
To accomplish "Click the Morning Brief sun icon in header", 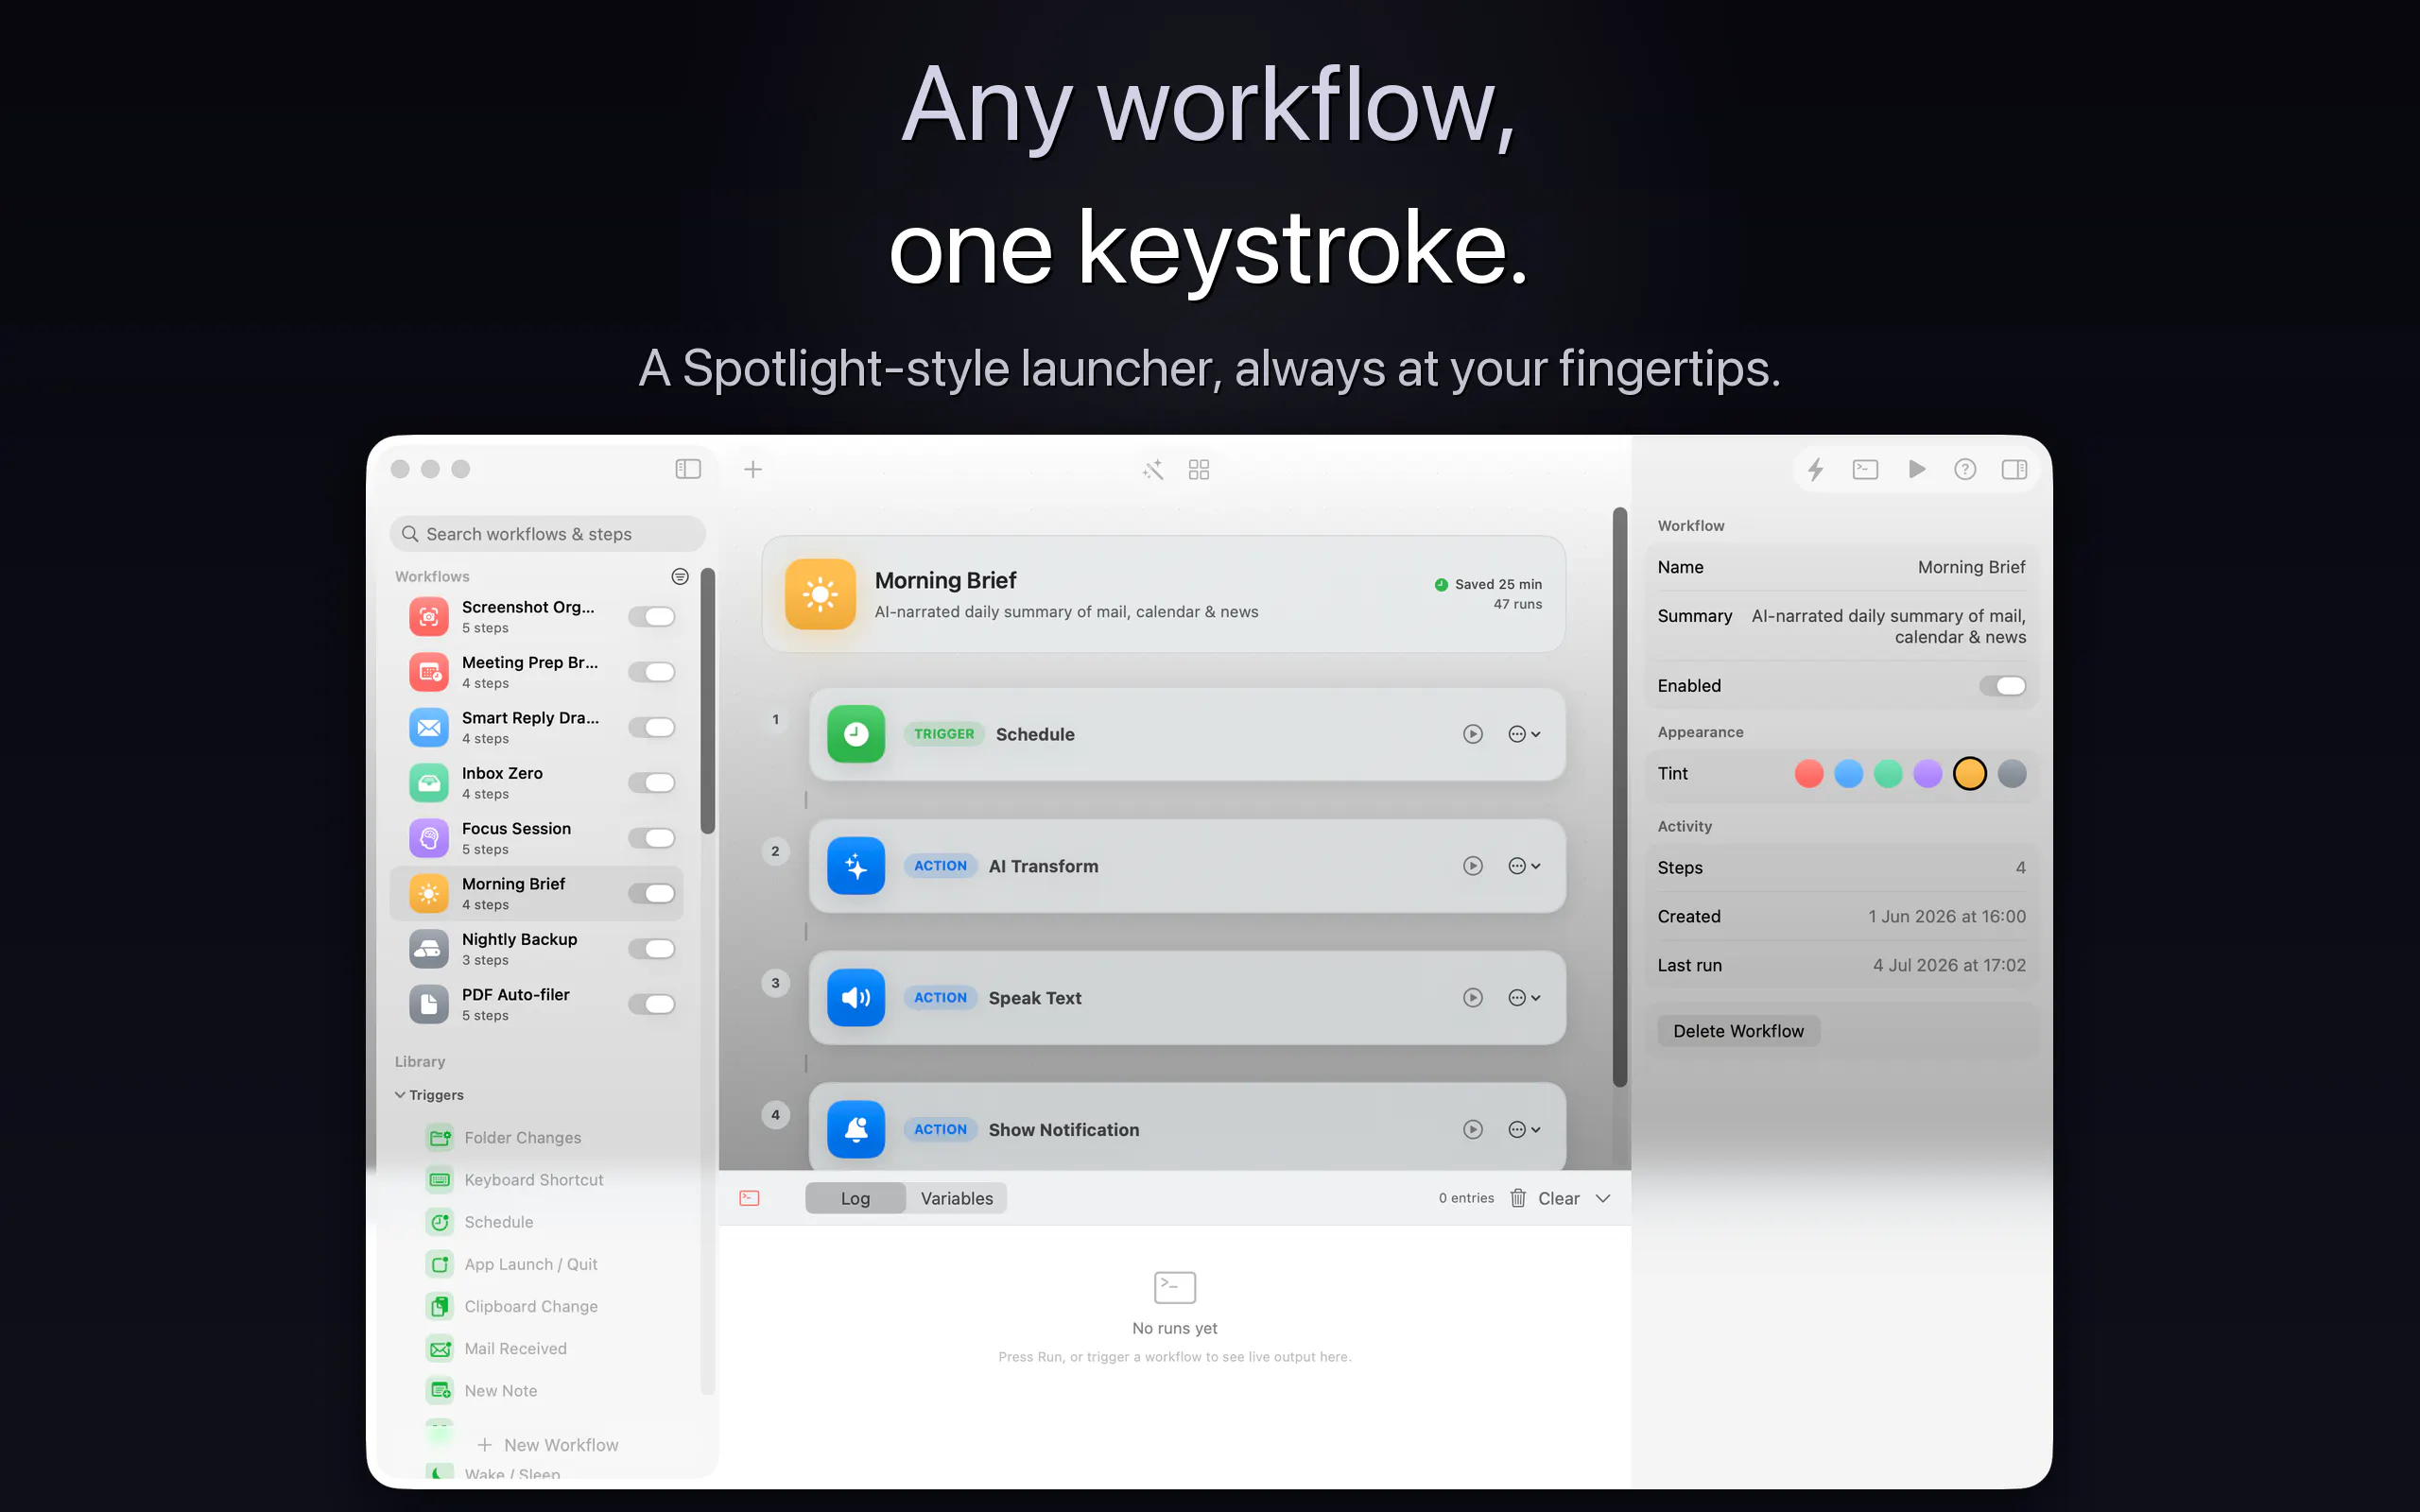I will click(x=820, y=594).
